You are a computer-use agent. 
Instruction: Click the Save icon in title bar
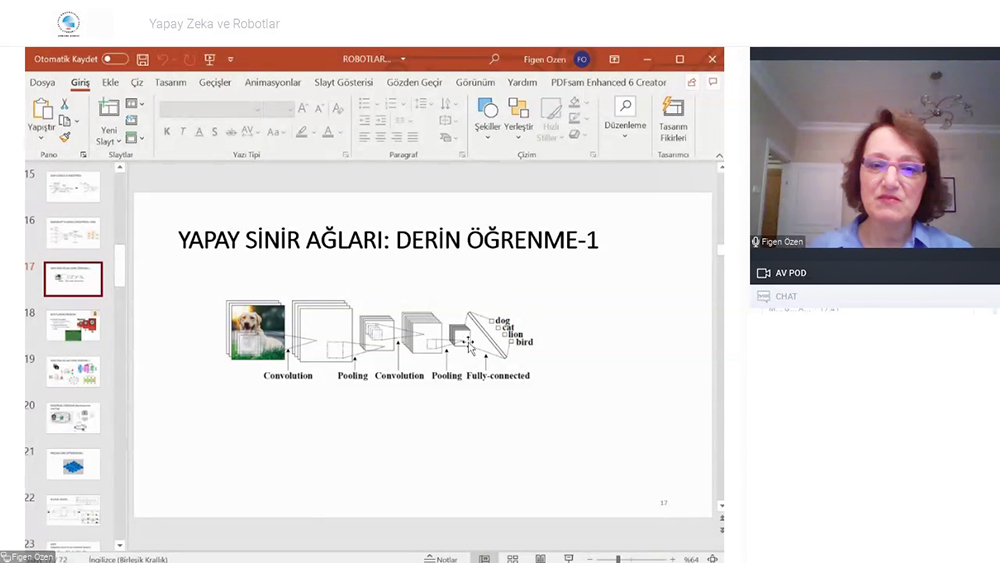tap(142, 59)
